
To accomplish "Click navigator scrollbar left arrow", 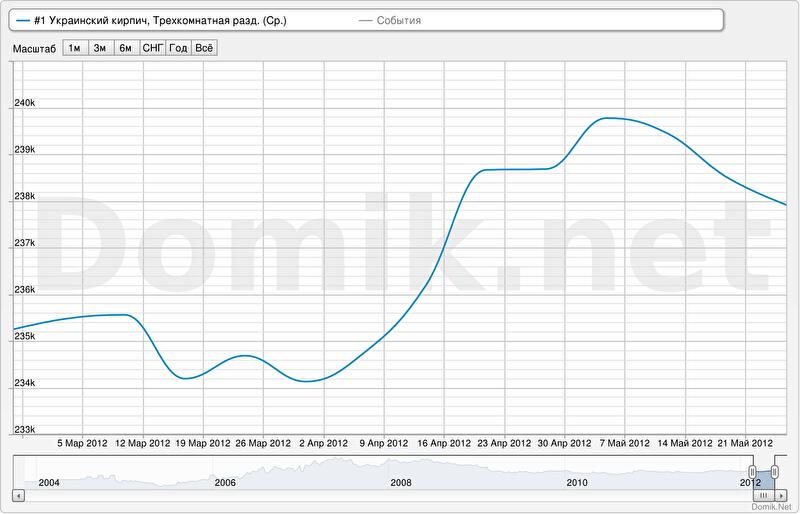I will [x=18, y=495].
